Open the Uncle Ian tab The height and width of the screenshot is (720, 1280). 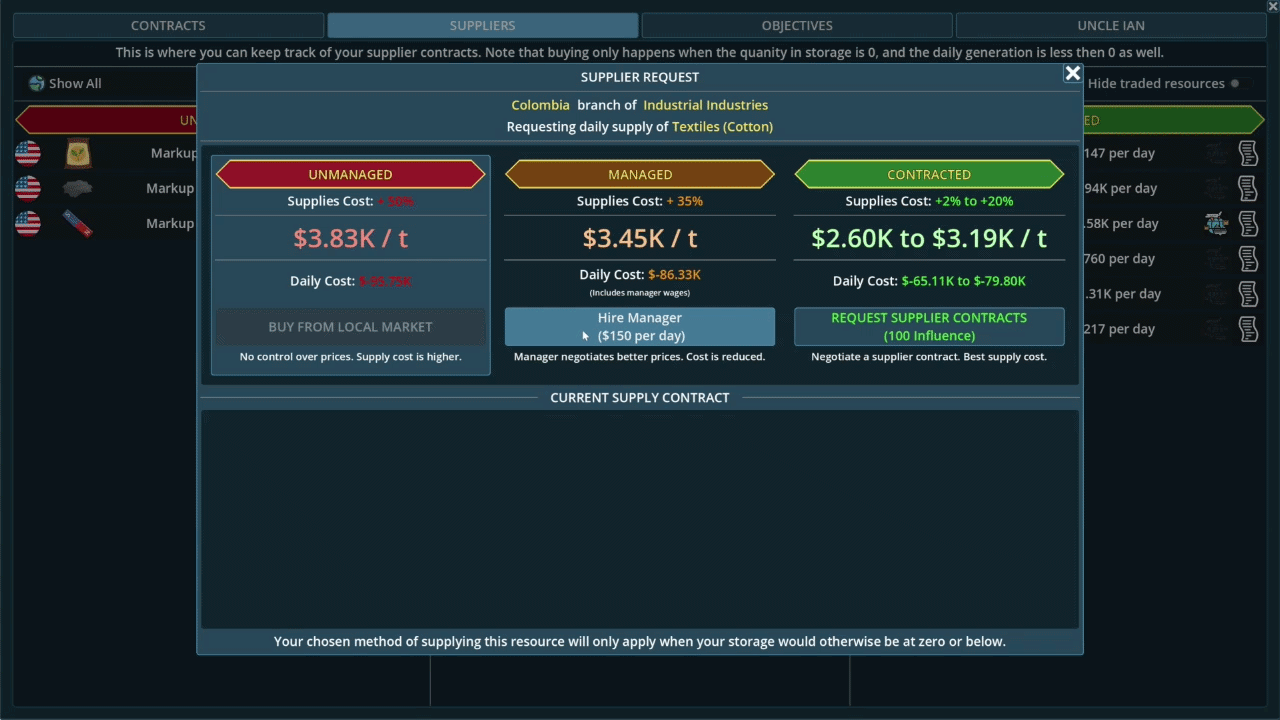(x=1111, y=25)
